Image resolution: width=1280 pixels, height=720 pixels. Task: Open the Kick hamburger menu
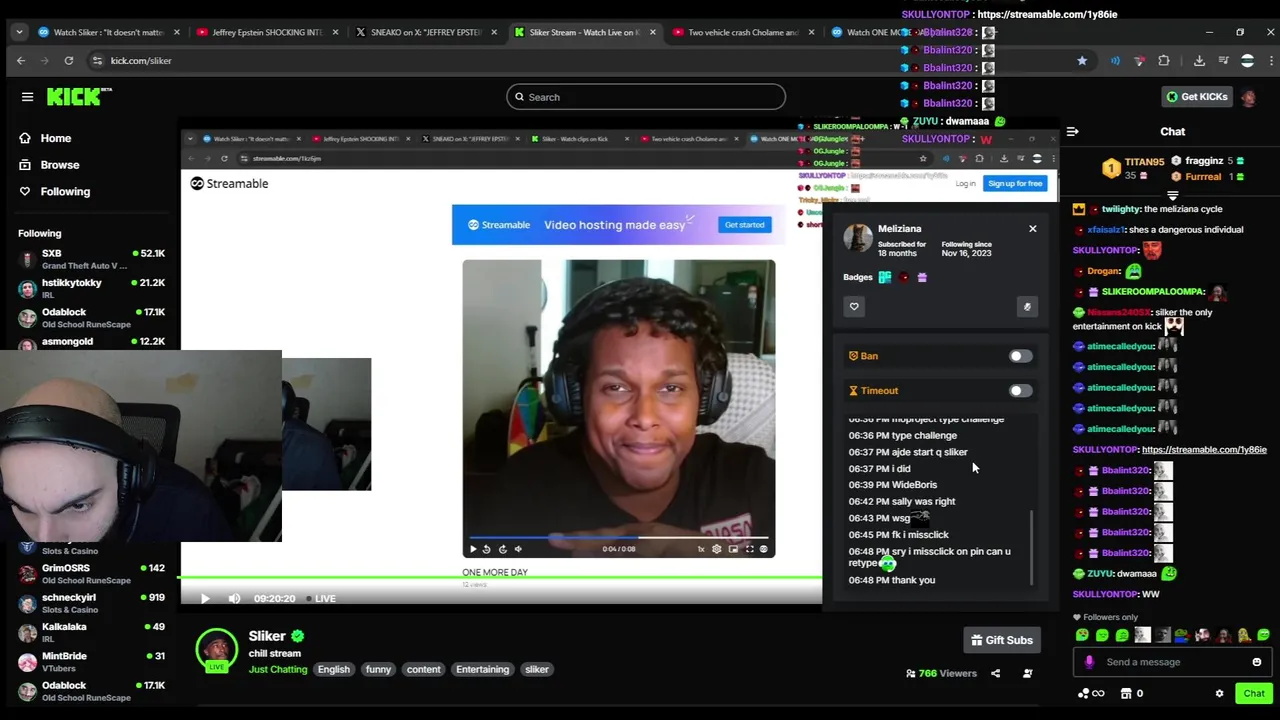[27, 97]
